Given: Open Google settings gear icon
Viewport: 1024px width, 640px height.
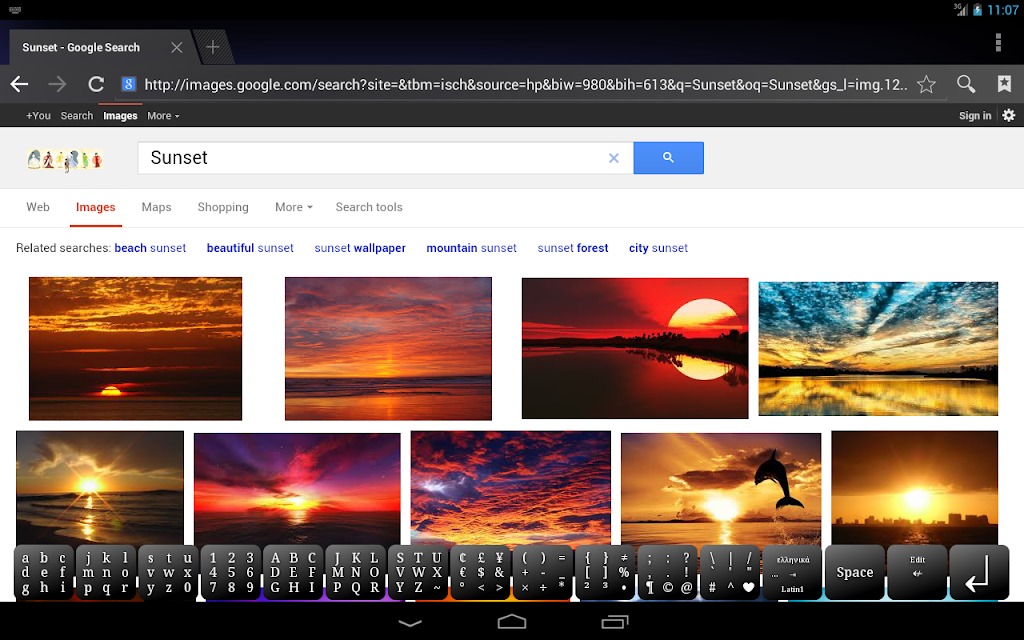Looking at the screenshot, I should tap(1008, 116).
